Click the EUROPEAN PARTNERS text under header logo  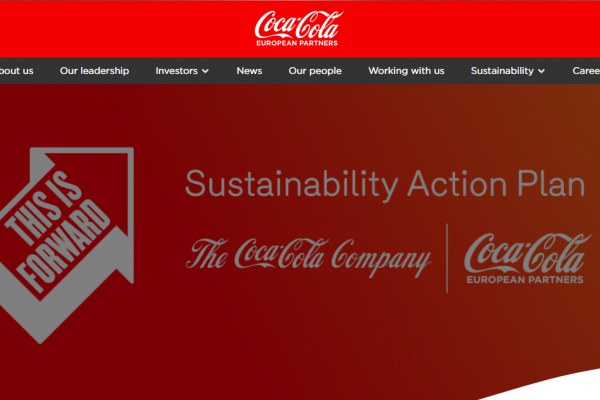coord(297,43)
